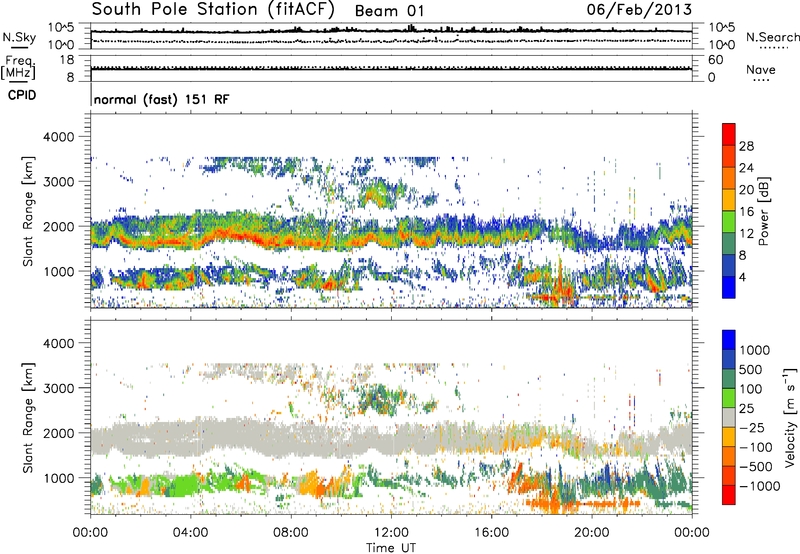The image size is (800, 554).
Task: Click the blue top of Velocity colorbar
Action: pos(729,340)
